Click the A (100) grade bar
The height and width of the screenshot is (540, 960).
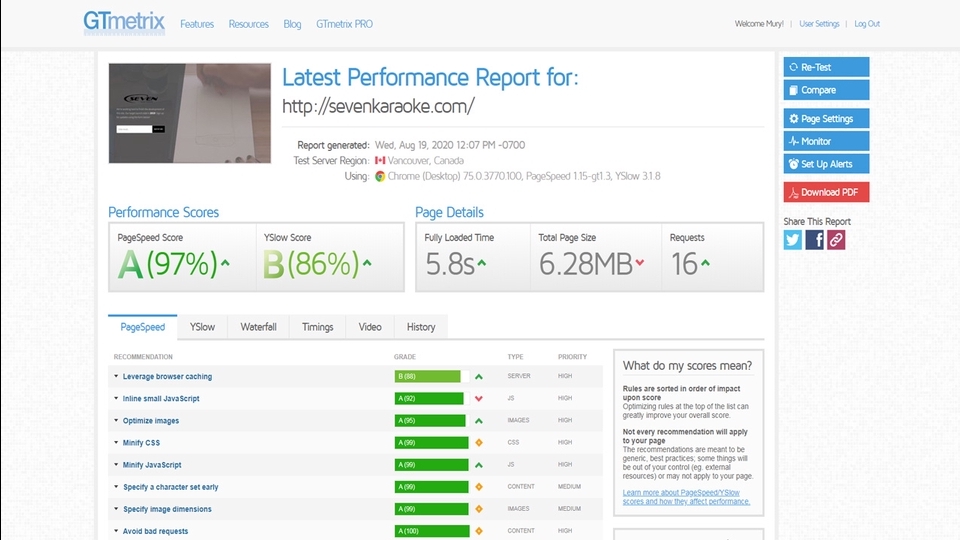point(432,531)
